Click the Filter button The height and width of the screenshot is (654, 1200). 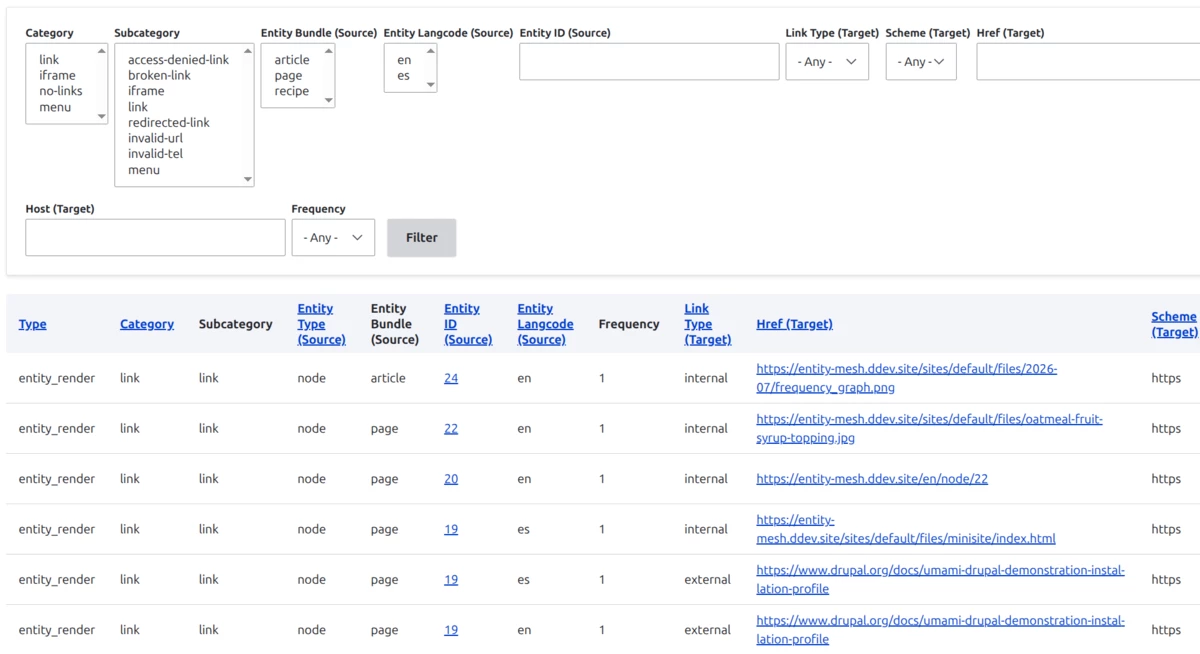(422, 238)
